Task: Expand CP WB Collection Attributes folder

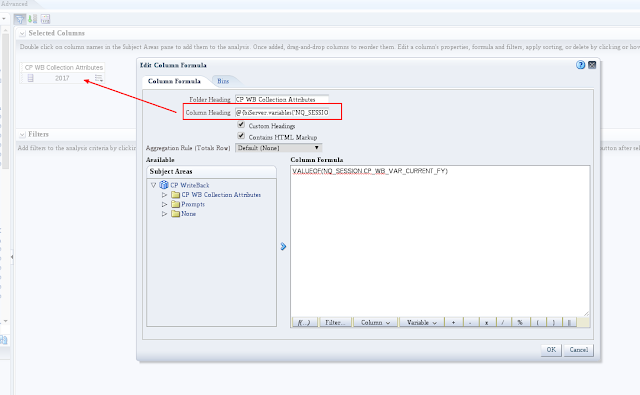Action: pos(164,195)
